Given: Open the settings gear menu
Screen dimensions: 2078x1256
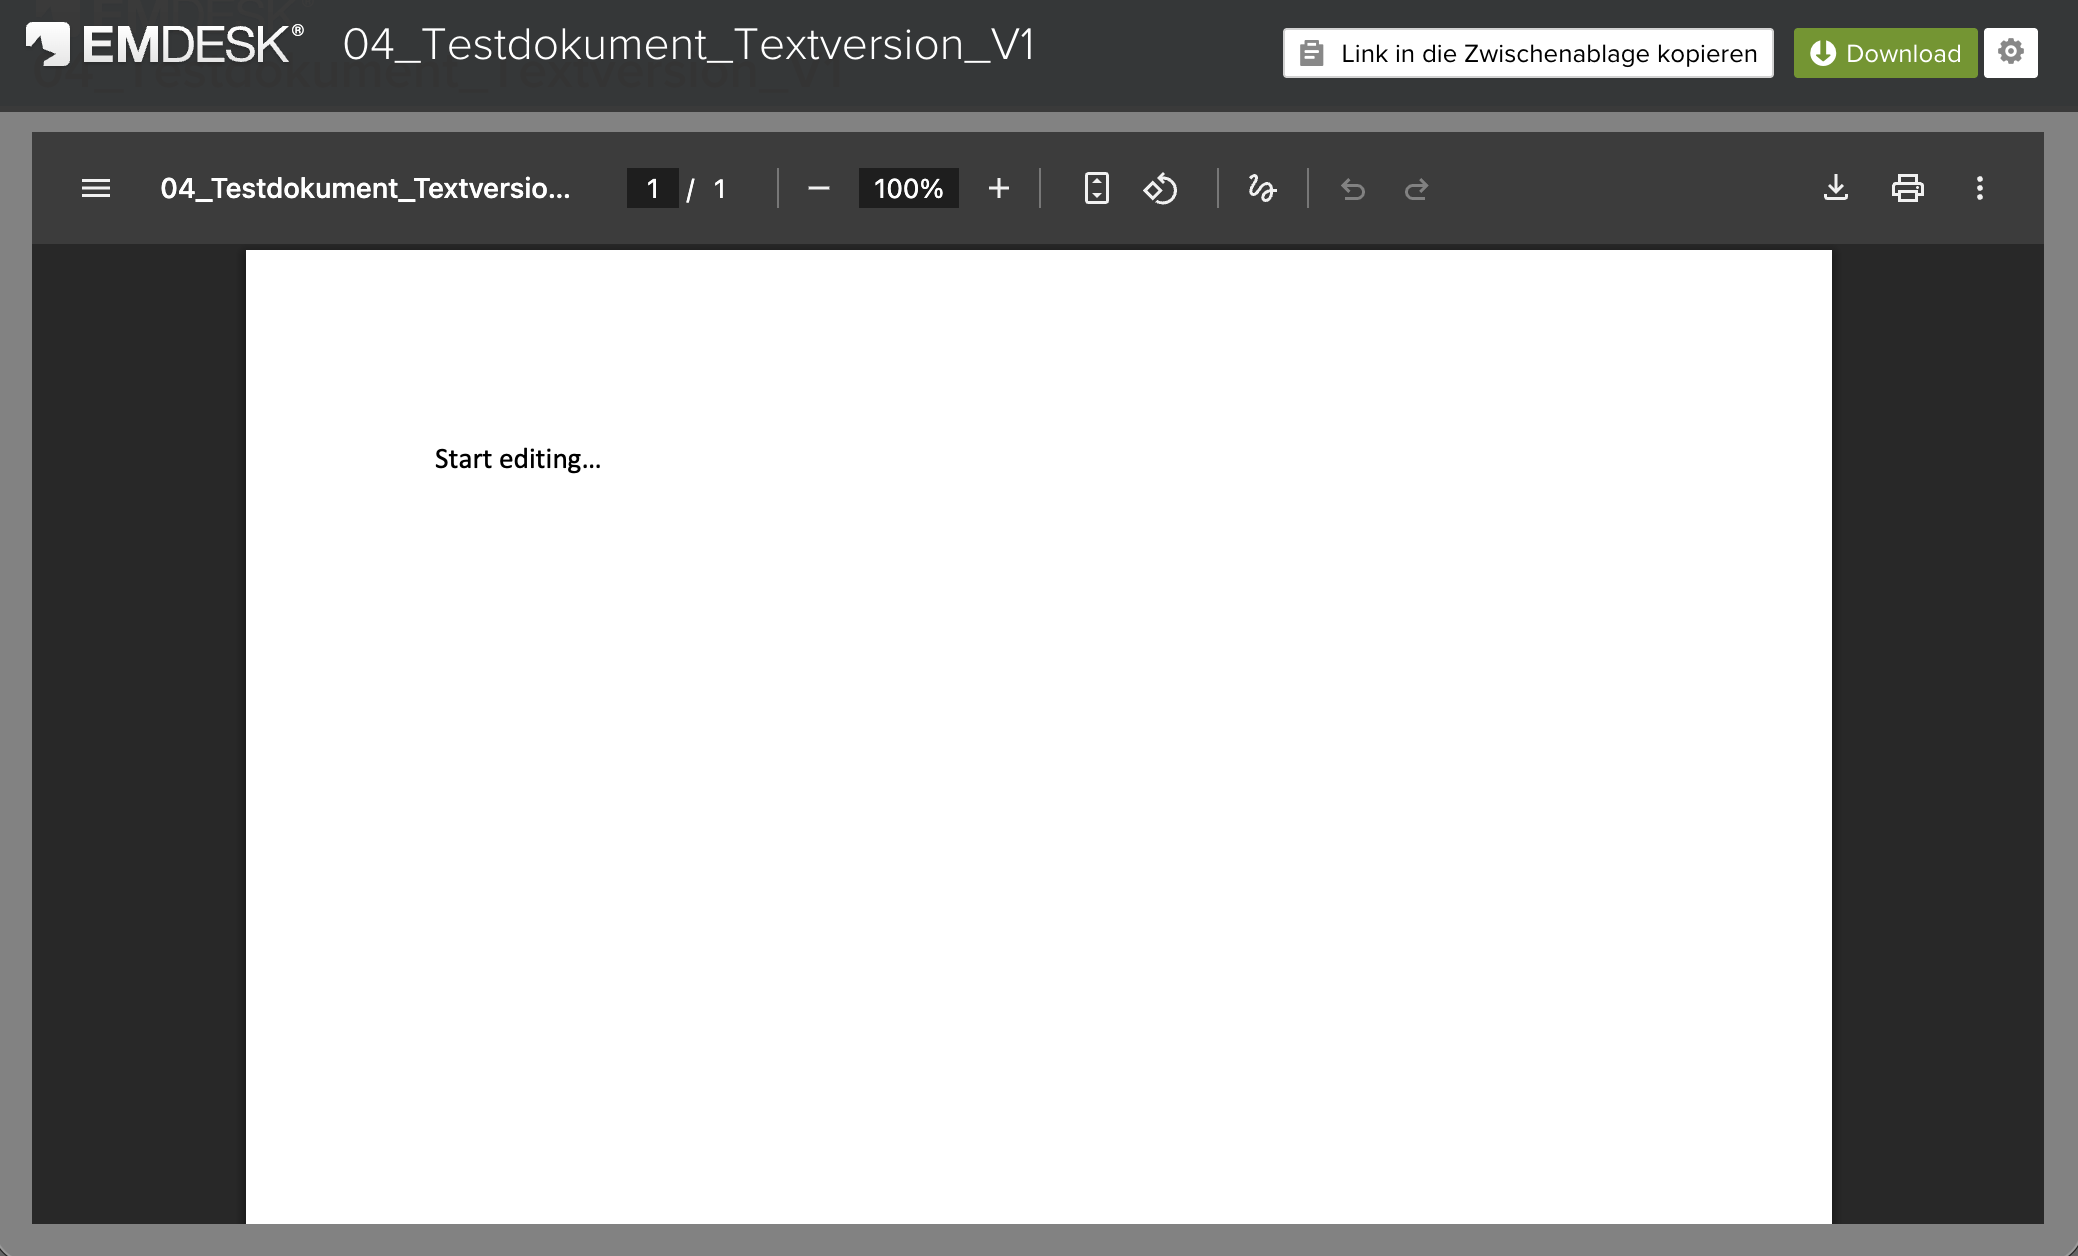Looking at the screenshot, I should pos(2010,52).
